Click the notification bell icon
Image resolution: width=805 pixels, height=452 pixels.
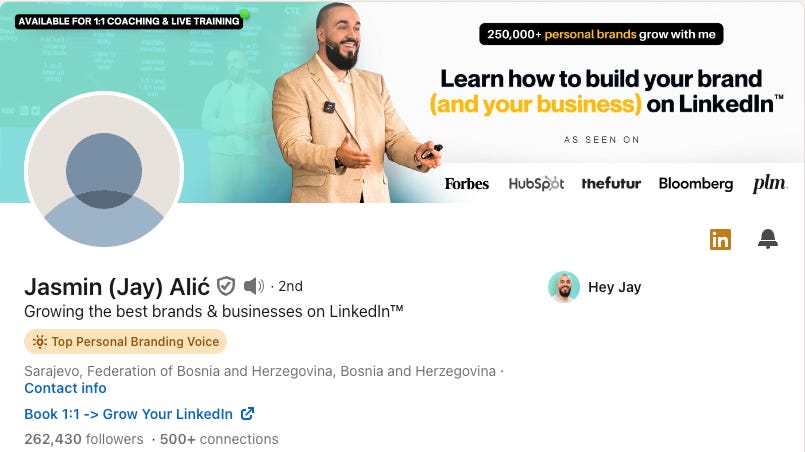(768, 239)
